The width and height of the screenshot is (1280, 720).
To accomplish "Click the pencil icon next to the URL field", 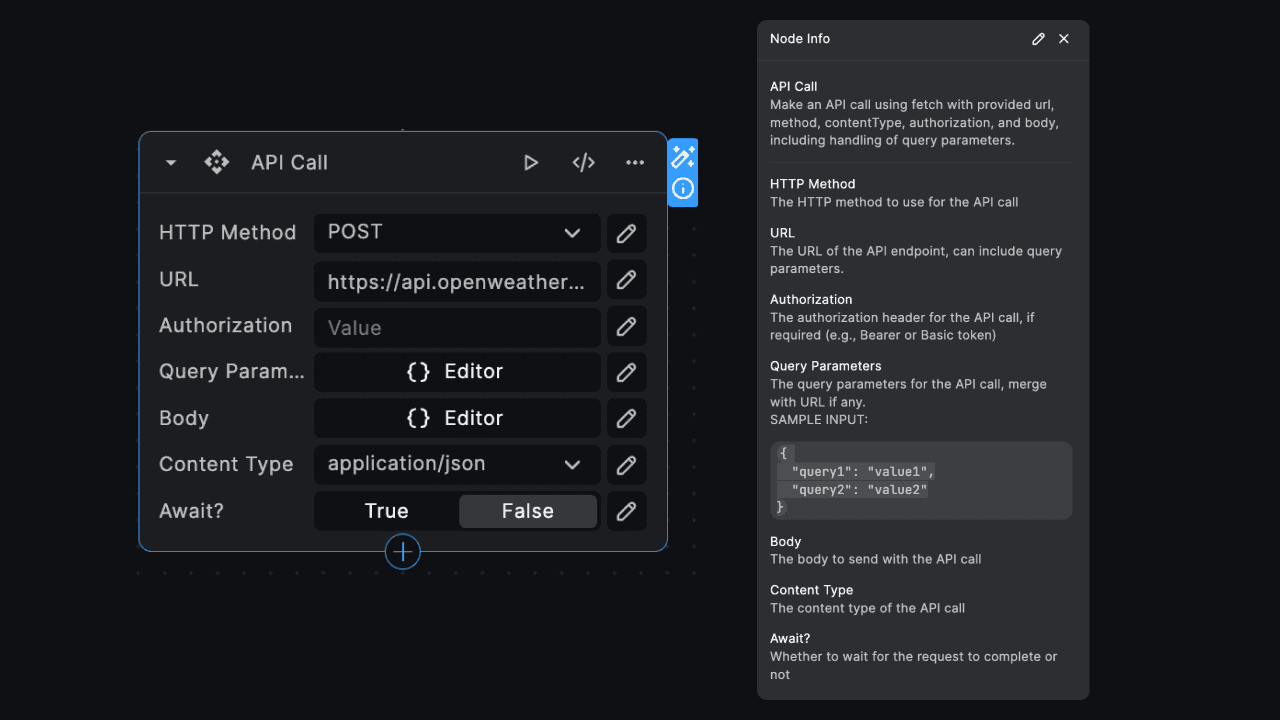I will [626, 280].
